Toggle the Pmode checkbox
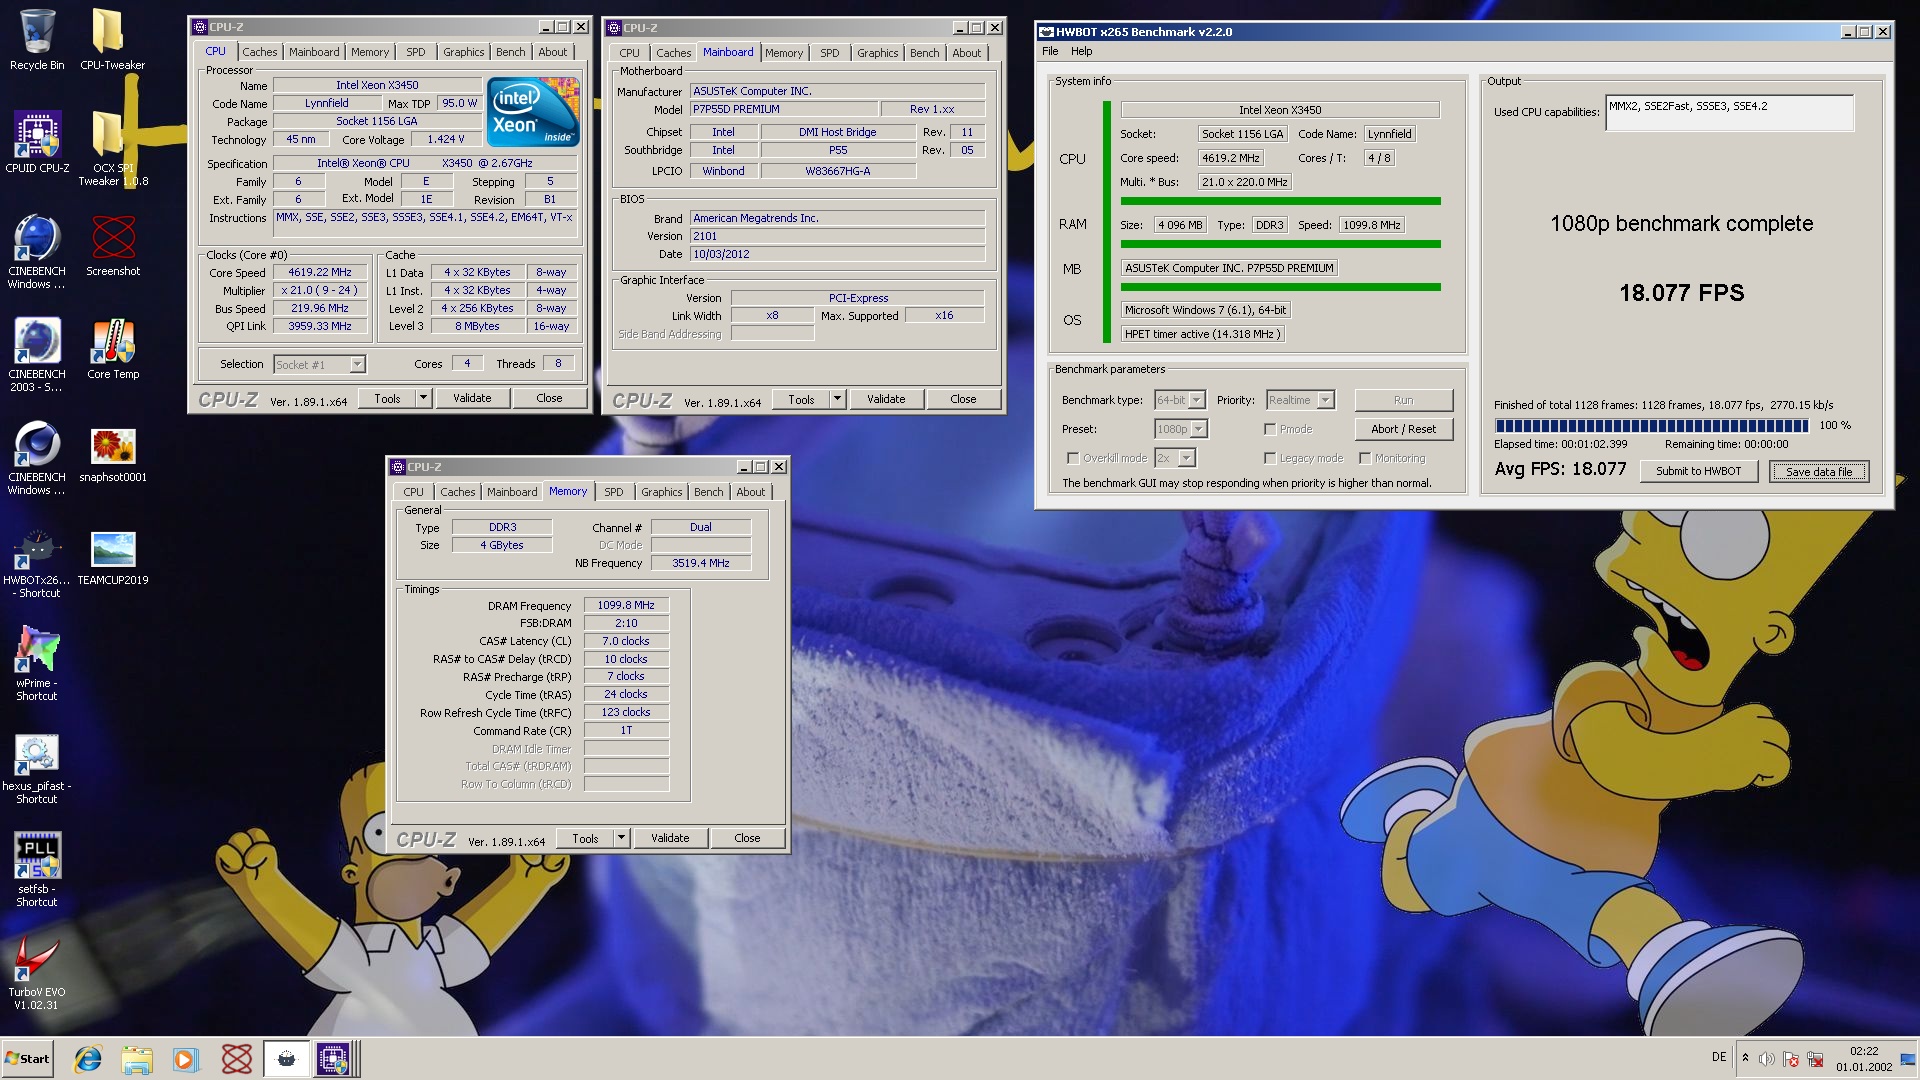The width and height of the screenshot is (1920, 1080). [1270, 429]
